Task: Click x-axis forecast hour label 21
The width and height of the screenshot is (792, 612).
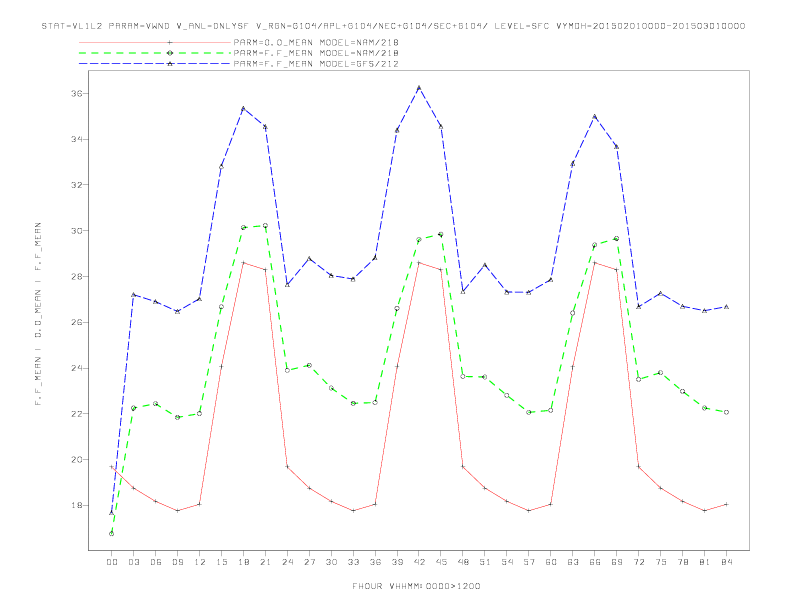Action: point(265,562)
